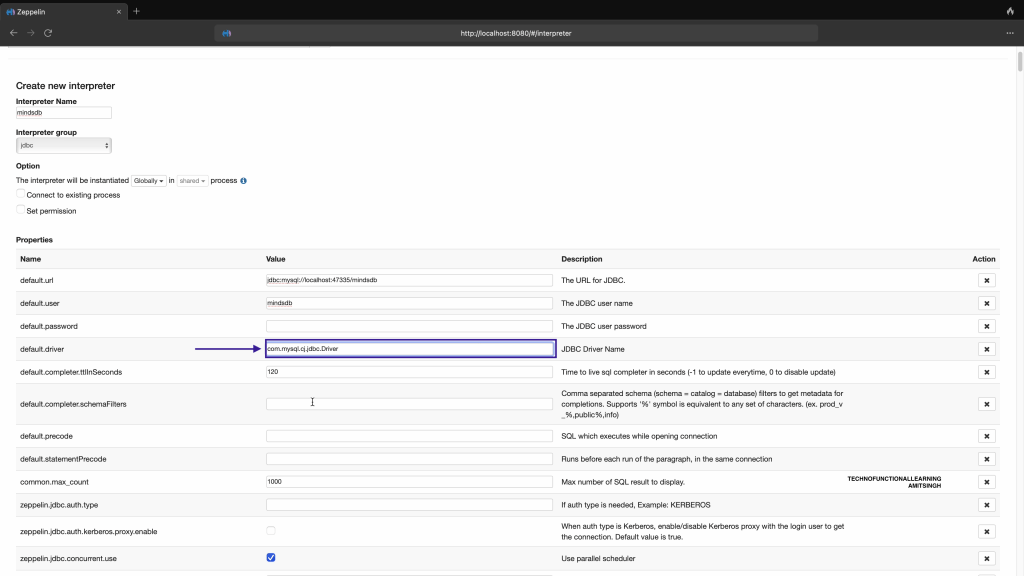Go back using browser back arrow
Viewport: 1024px width, 576px height.
13,33
